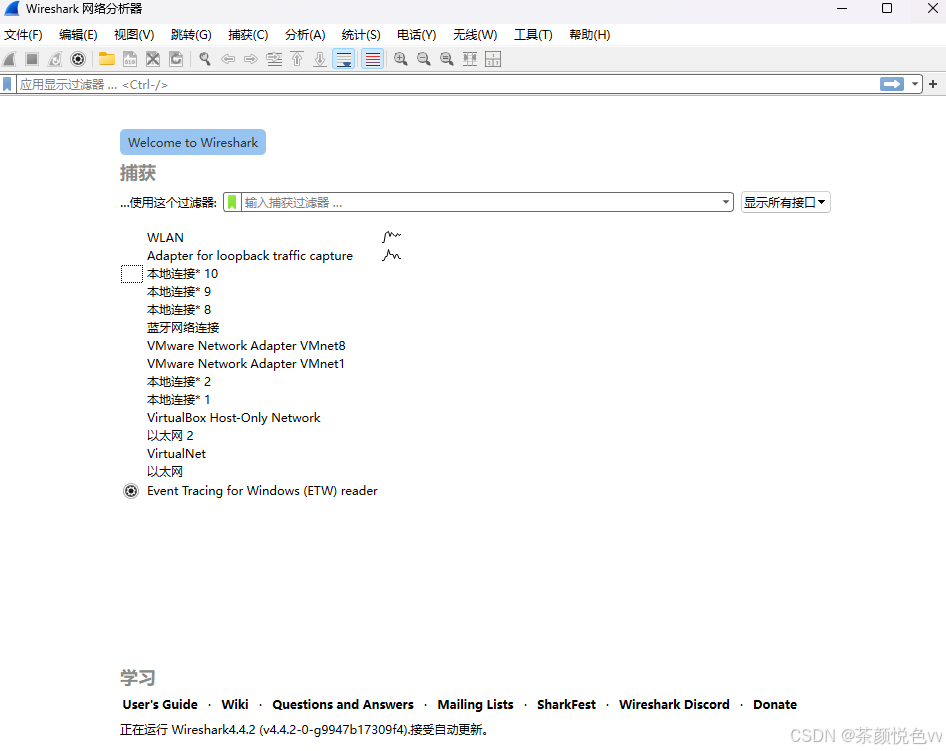The height and width of the screenshot is (751, 946).
Task: Open the Wiki link
Action: [235, 705]
